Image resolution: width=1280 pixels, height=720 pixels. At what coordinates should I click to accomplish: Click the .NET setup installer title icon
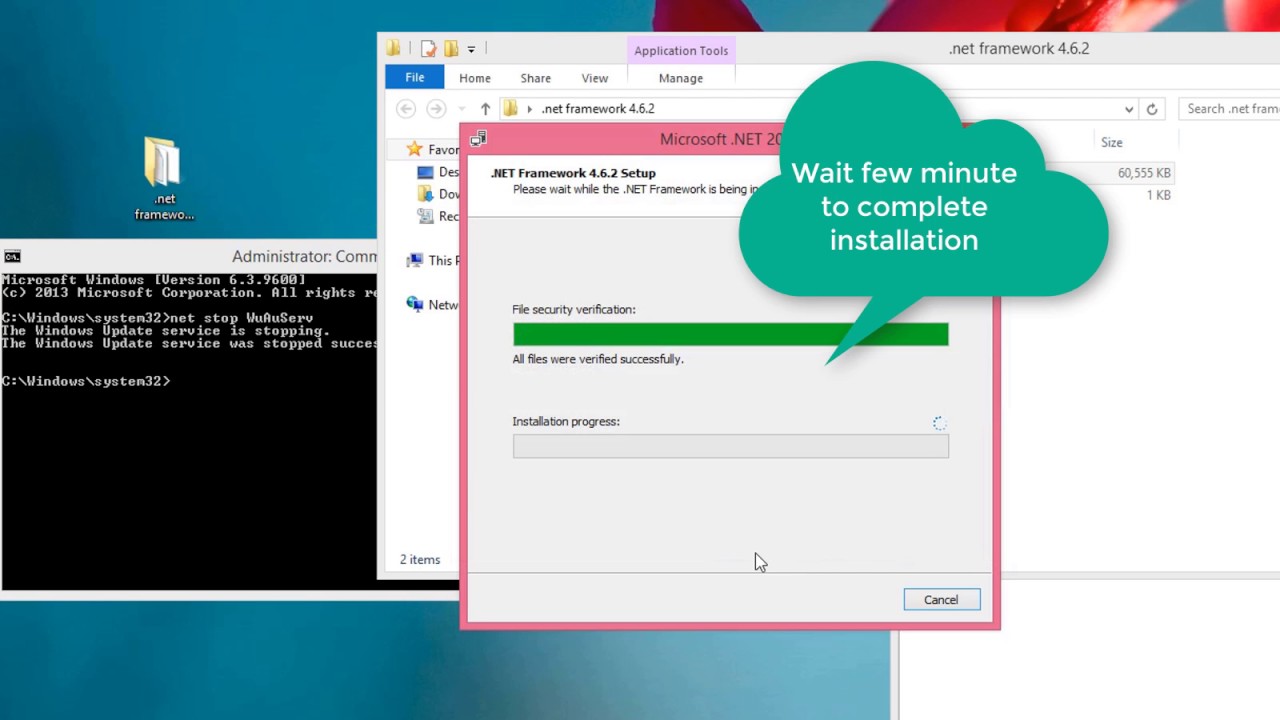click(x=479, y=139)
